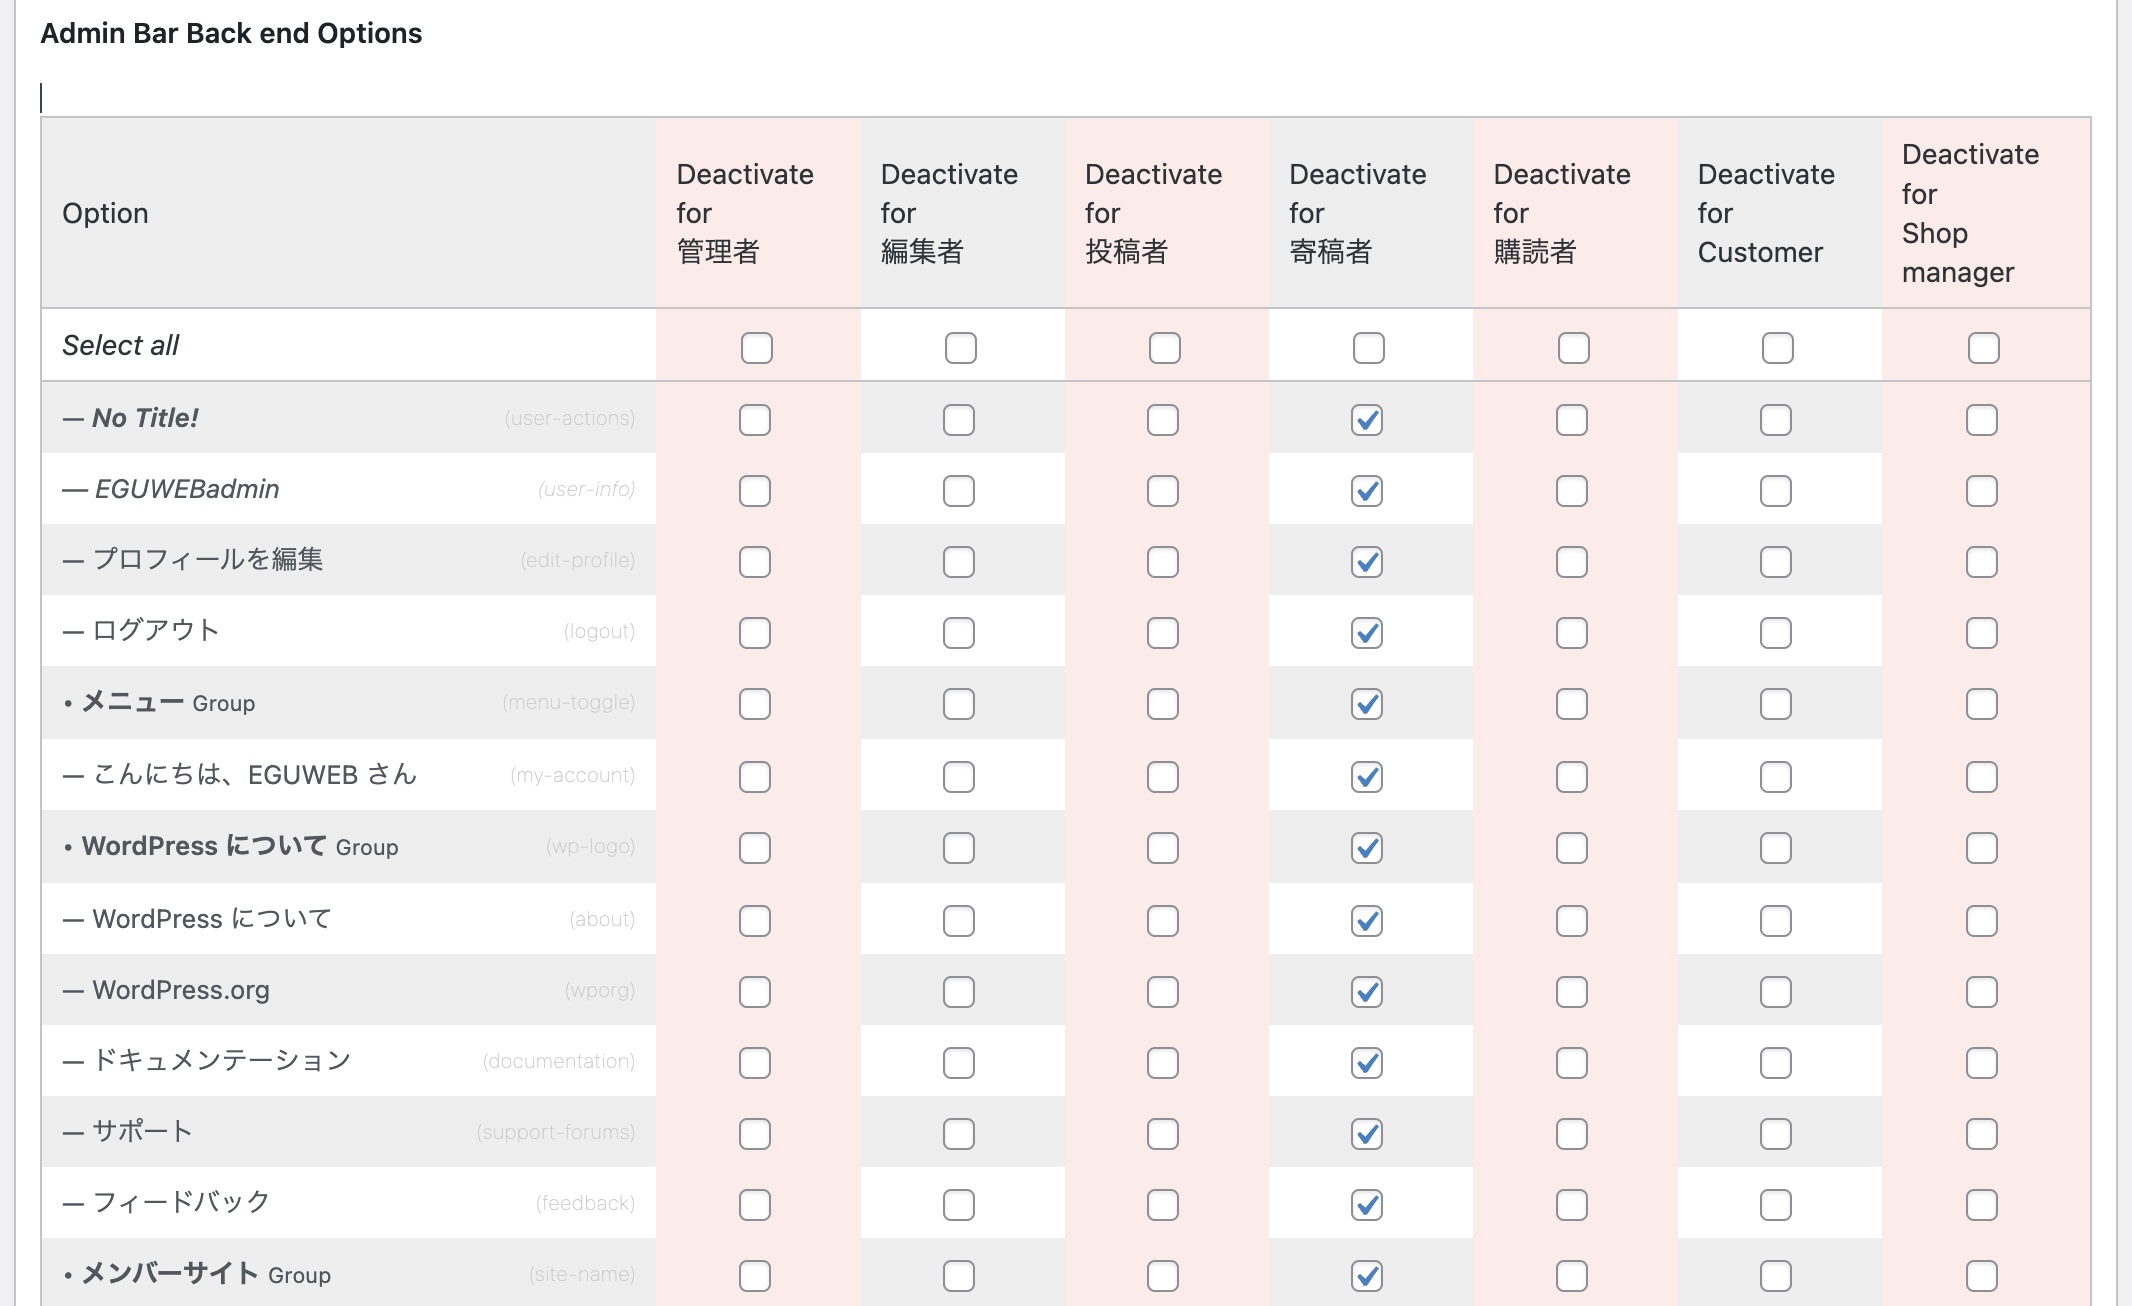
Task: Check ドキュメンテーション for 購読者
Action: (x=1572, y=1063)
